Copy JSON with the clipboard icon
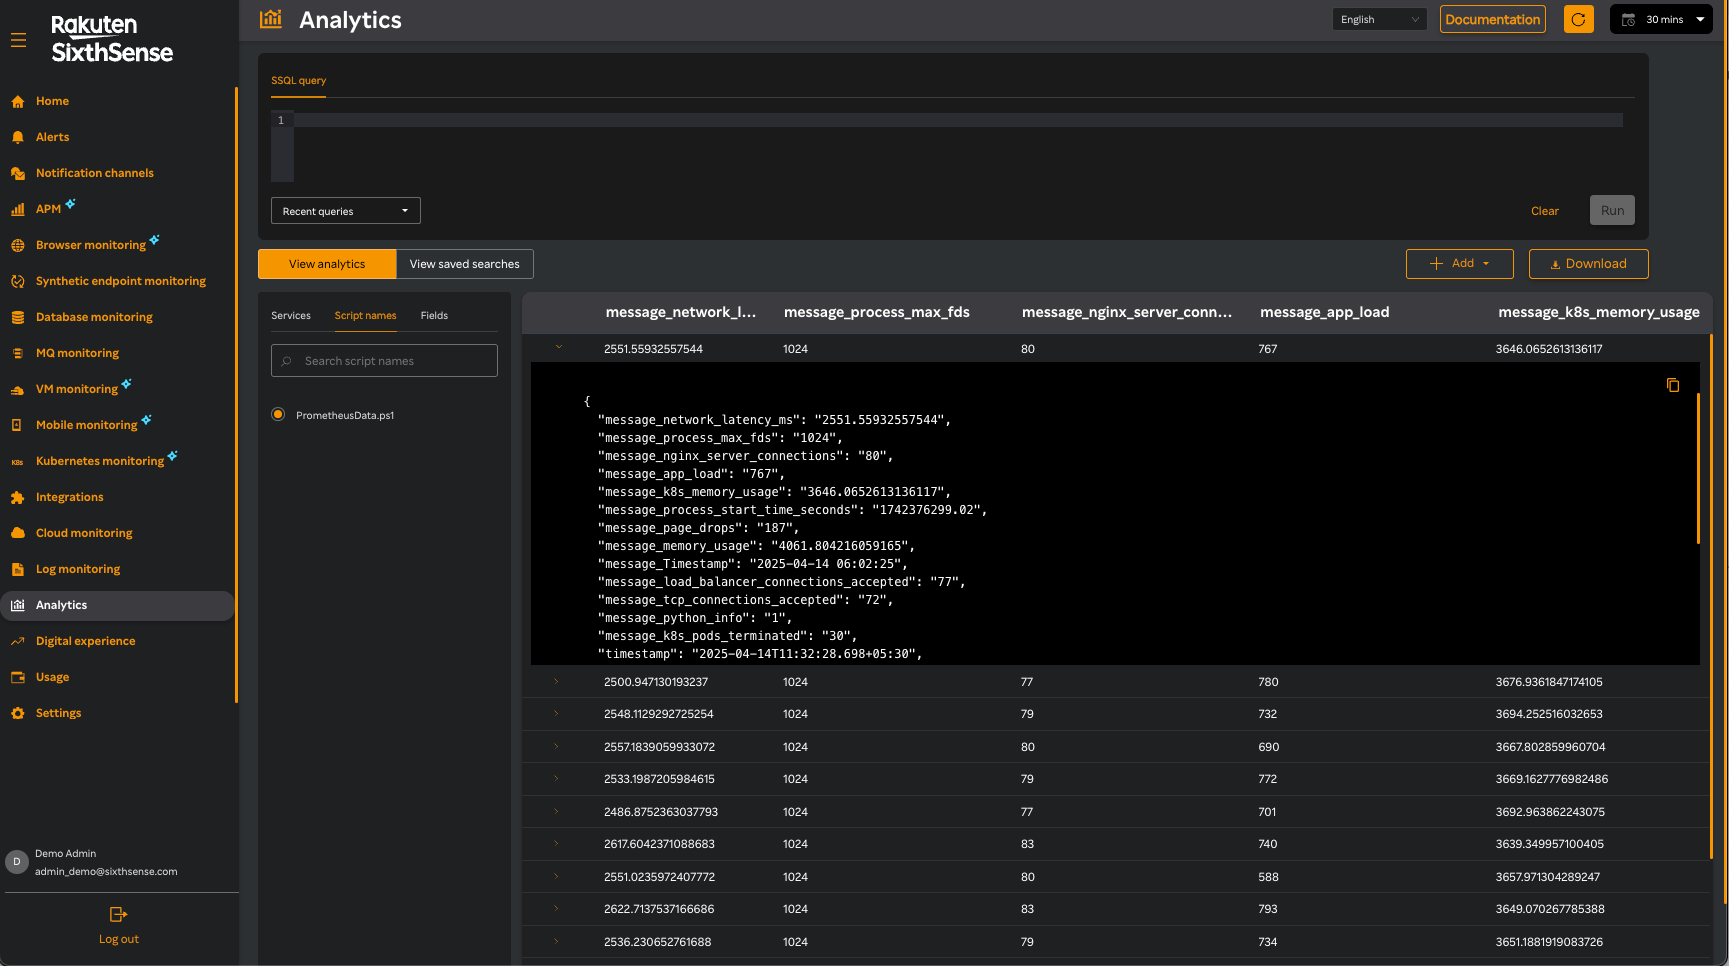 coord(1673,385)
